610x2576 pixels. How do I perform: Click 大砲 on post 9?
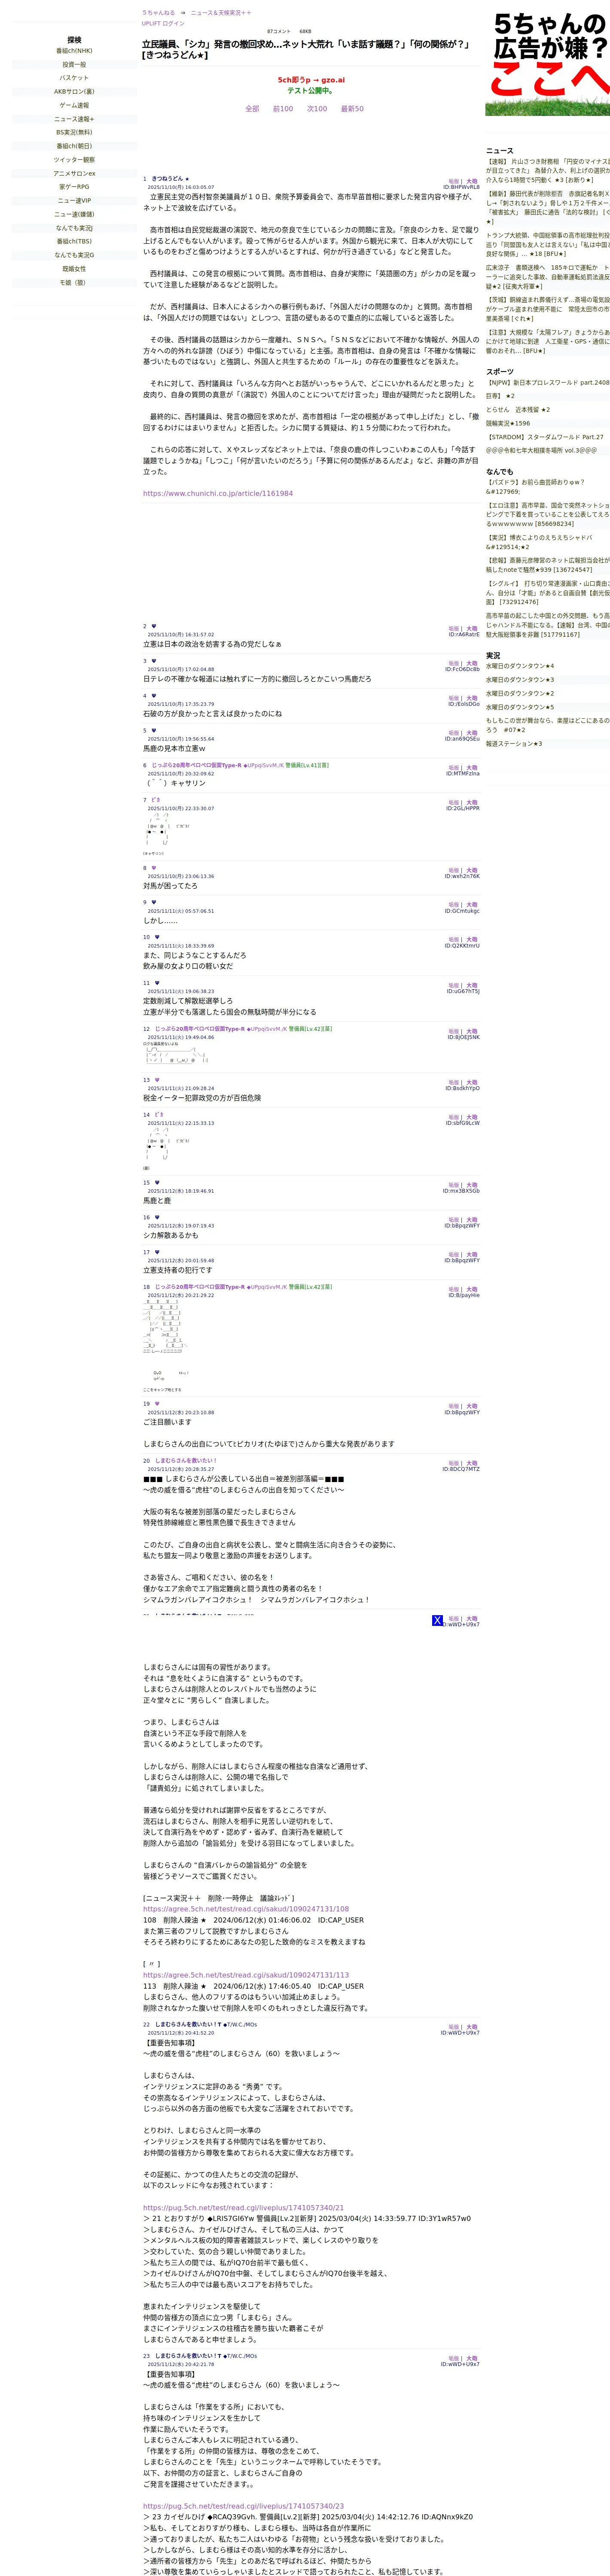point(472,905)
